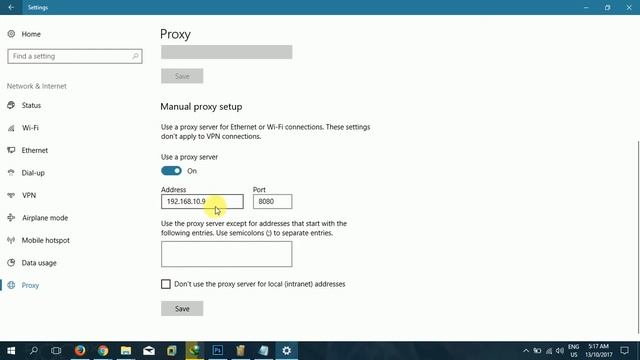Open taskbar search

(34, 351)
